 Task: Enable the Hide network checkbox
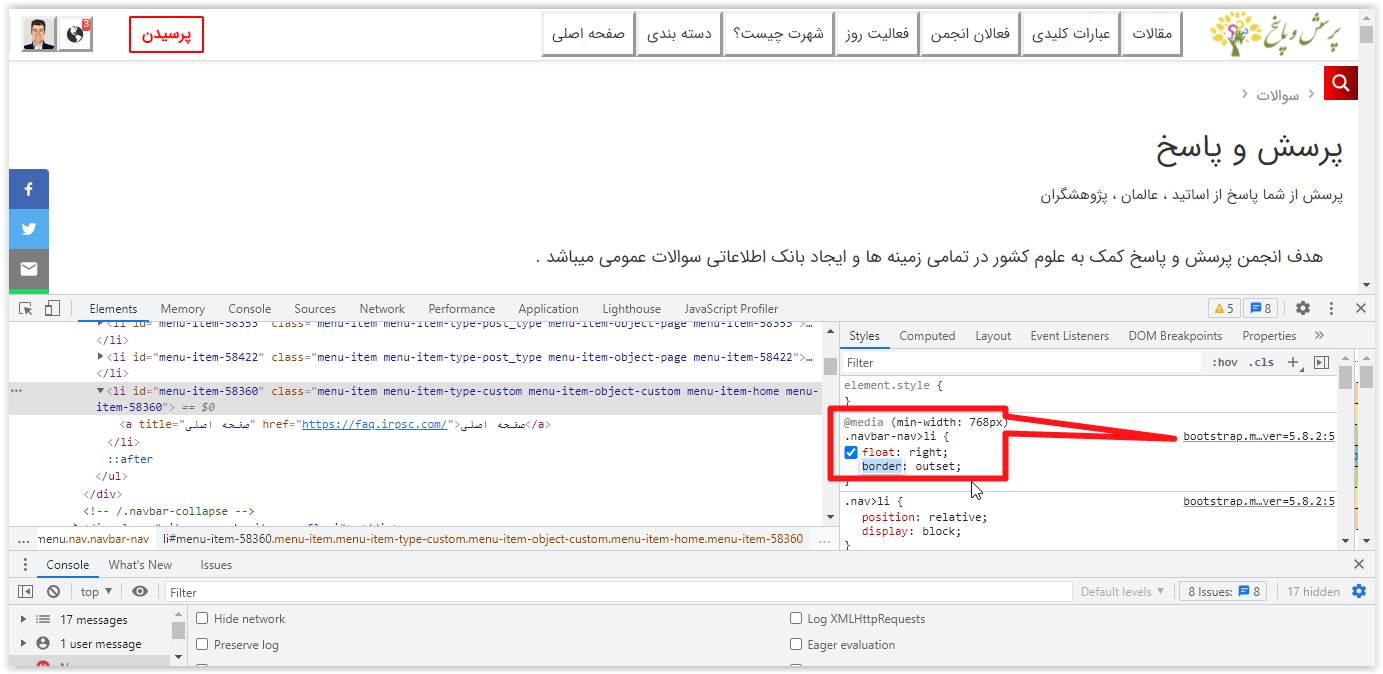point(203,619)
